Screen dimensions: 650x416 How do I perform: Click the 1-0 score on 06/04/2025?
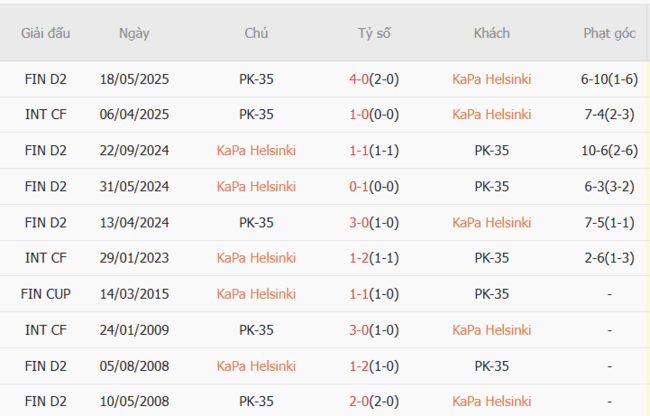click(359, 115)
